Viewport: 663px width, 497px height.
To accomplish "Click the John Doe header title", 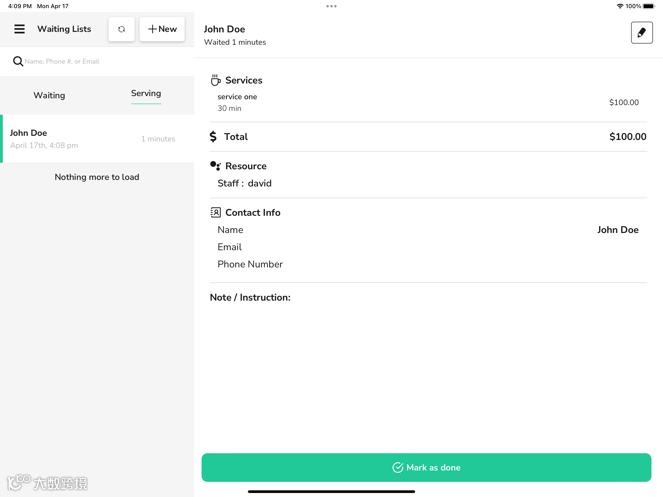I will 225,29.
